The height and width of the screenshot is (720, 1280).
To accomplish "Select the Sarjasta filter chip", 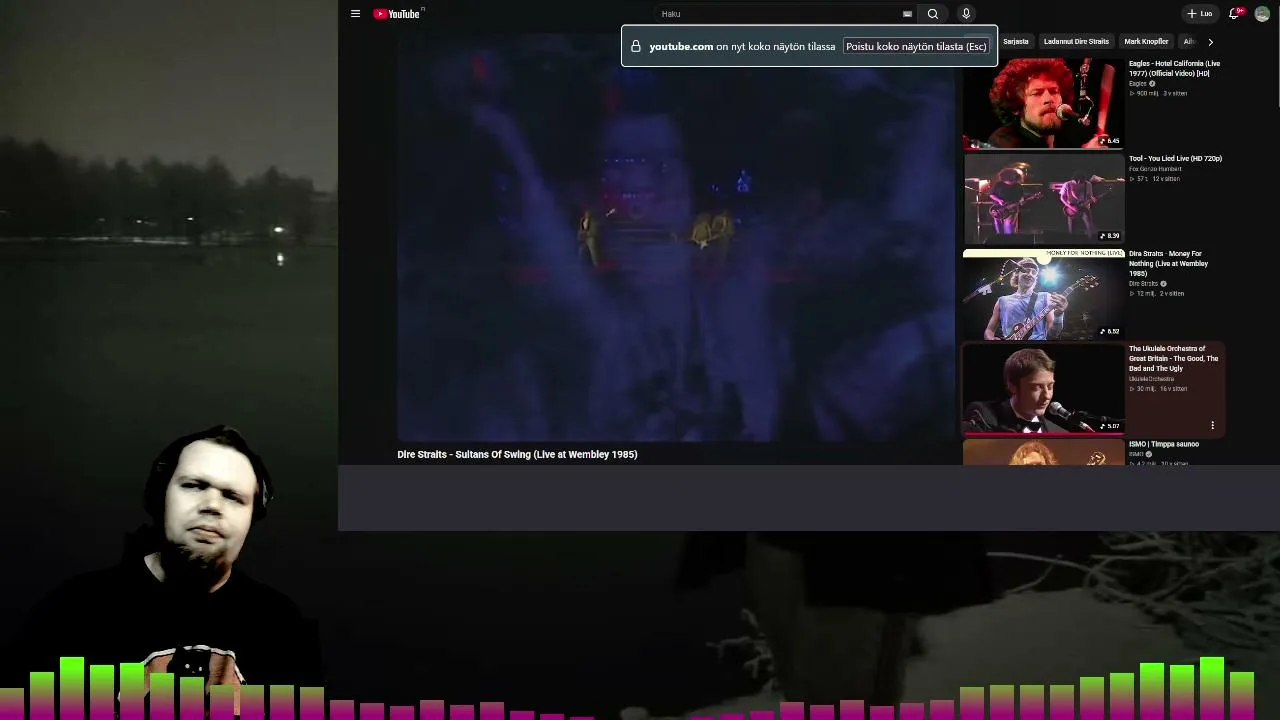I will click(1015, 42).
